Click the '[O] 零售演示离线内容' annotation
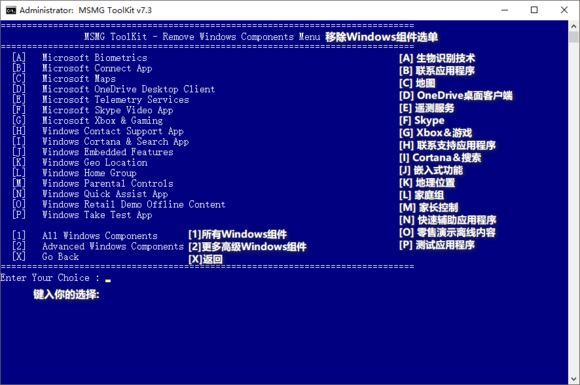 [447, 232]
